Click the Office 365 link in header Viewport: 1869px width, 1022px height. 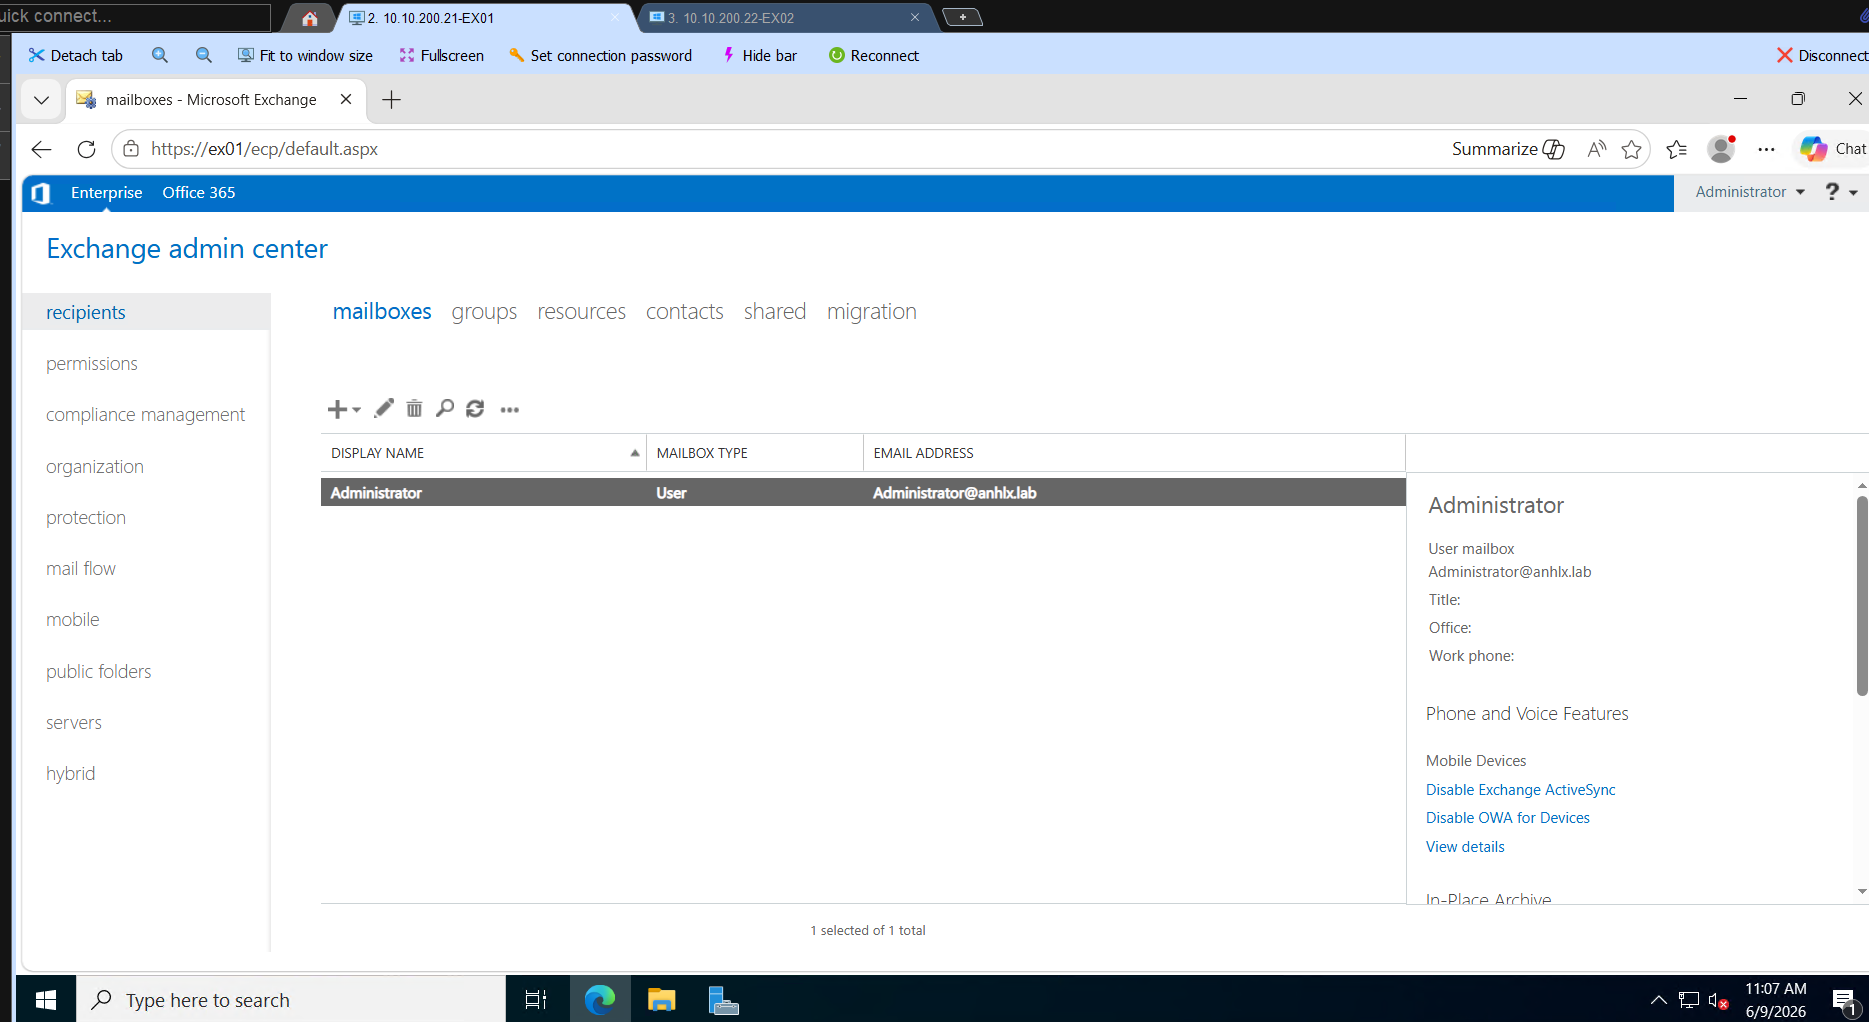[199, 193]
